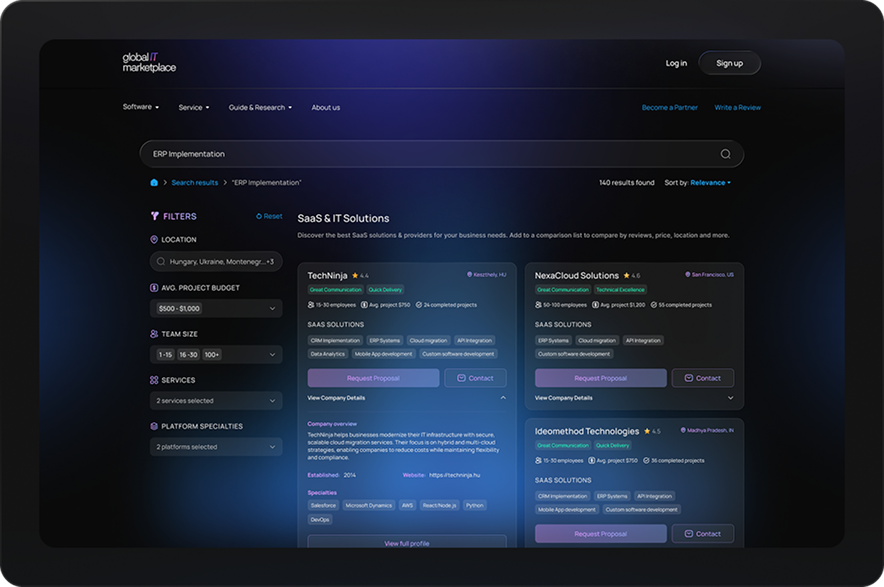Open the Avg. Project Budget dropdown

[x=216, y=309]
